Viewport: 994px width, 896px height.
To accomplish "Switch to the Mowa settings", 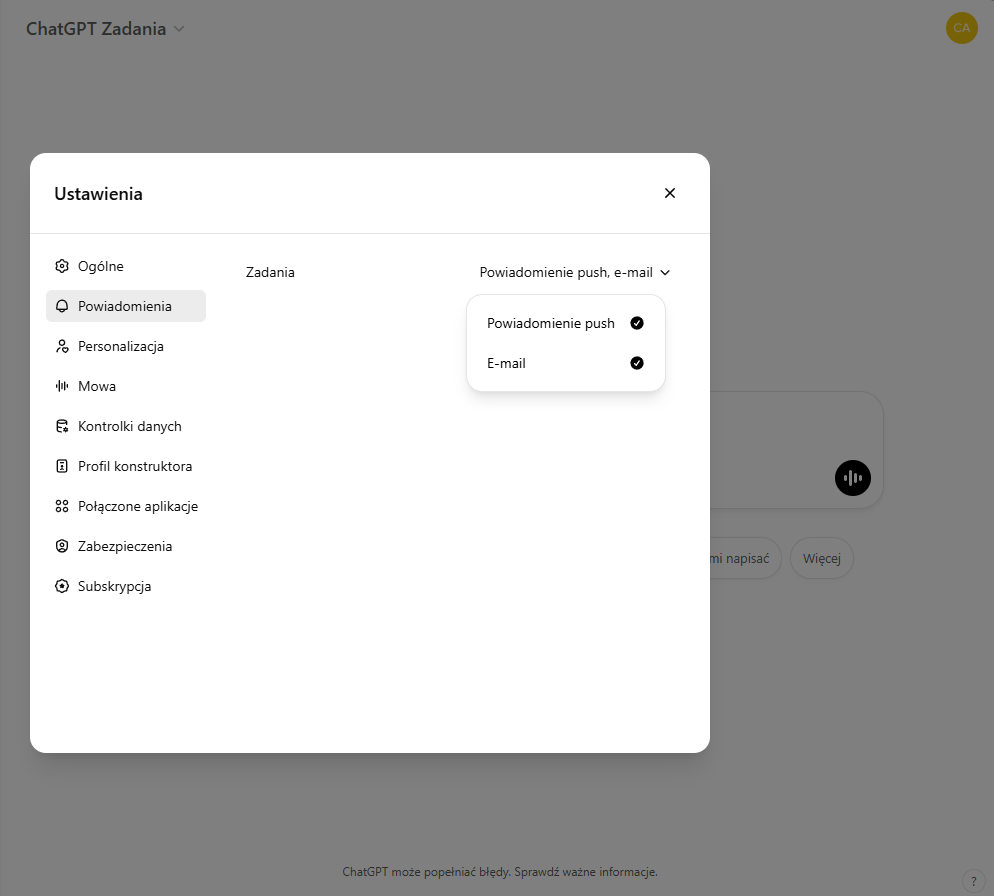I will (126, 386).
